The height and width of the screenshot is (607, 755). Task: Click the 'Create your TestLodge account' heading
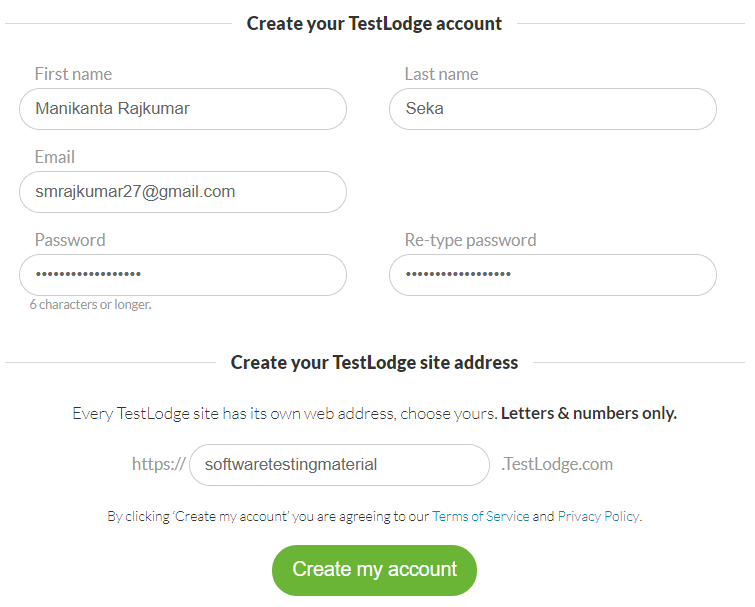(x=374, y=24)
